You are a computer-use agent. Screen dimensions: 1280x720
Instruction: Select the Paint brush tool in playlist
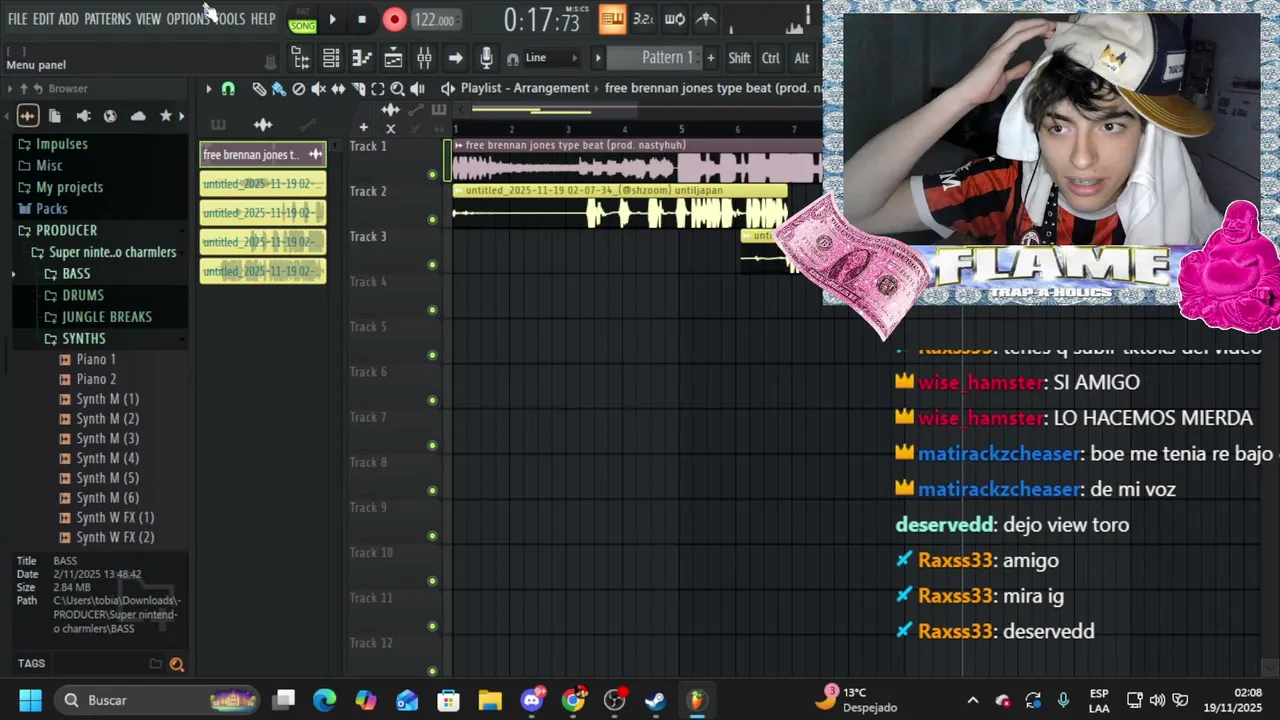pos(279,89)
